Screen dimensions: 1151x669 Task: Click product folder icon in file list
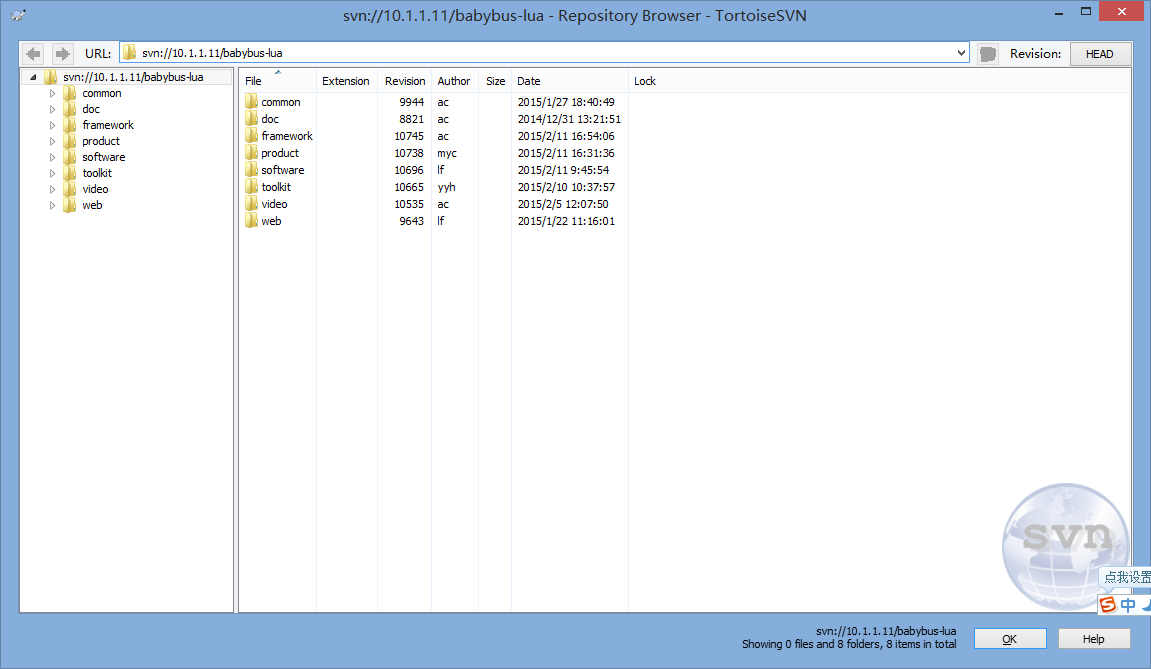point(252,152)
